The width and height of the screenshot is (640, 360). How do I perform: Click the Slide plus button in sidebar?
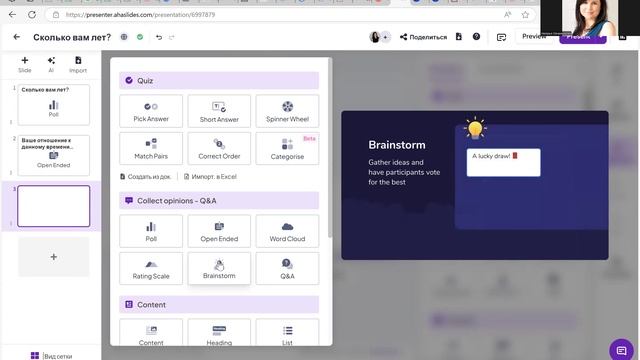click(x=24, y=64)
